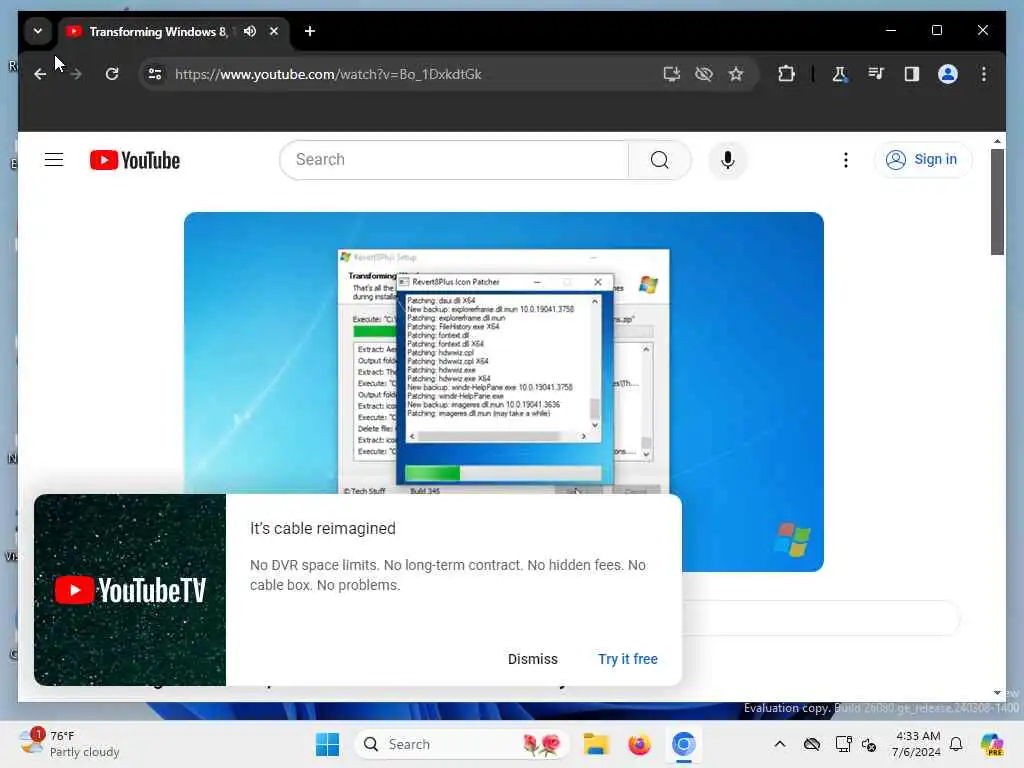1024x768 pixels.
Task: Start voice search with microphone
Action: (x=728, y=160)
